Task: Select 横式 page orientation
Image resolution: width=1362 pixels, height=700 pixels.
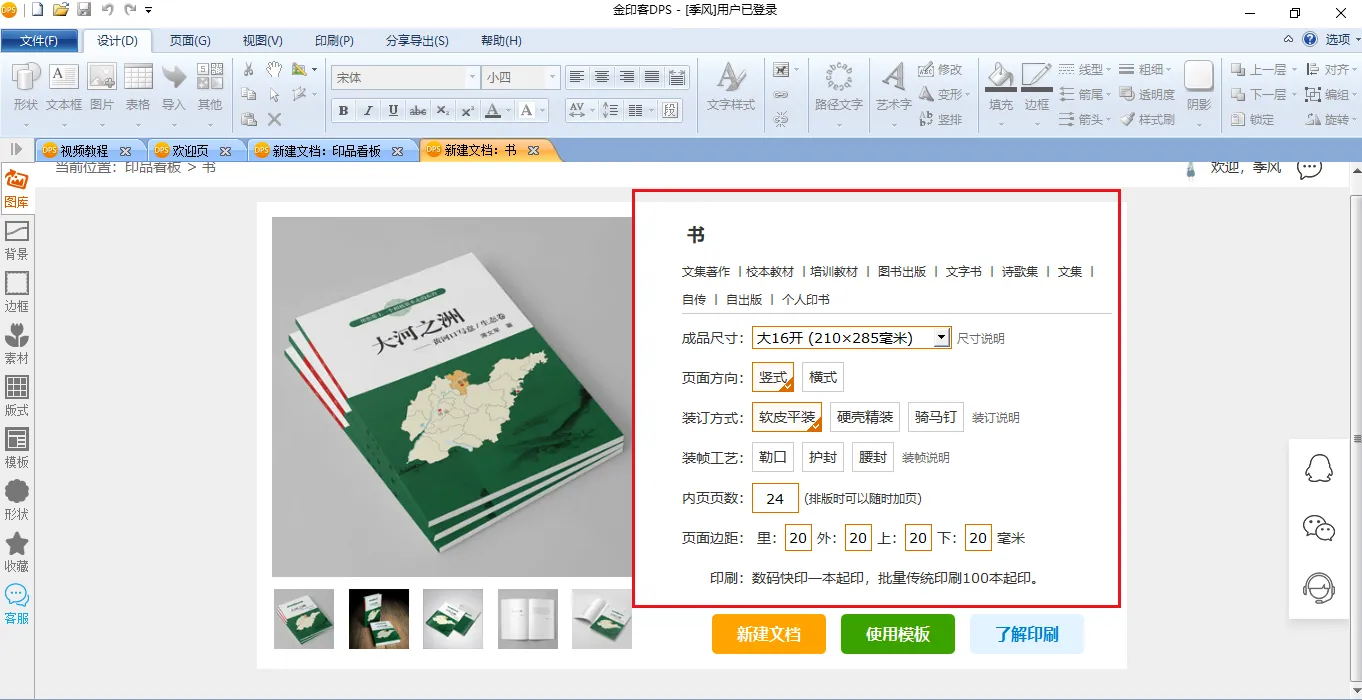Action: pyautogui.click(x=823, y=378)
